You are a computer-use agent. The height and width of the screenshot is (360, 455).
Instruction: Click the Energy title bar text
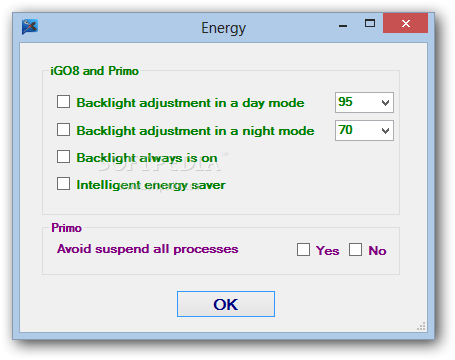point(224,28)
